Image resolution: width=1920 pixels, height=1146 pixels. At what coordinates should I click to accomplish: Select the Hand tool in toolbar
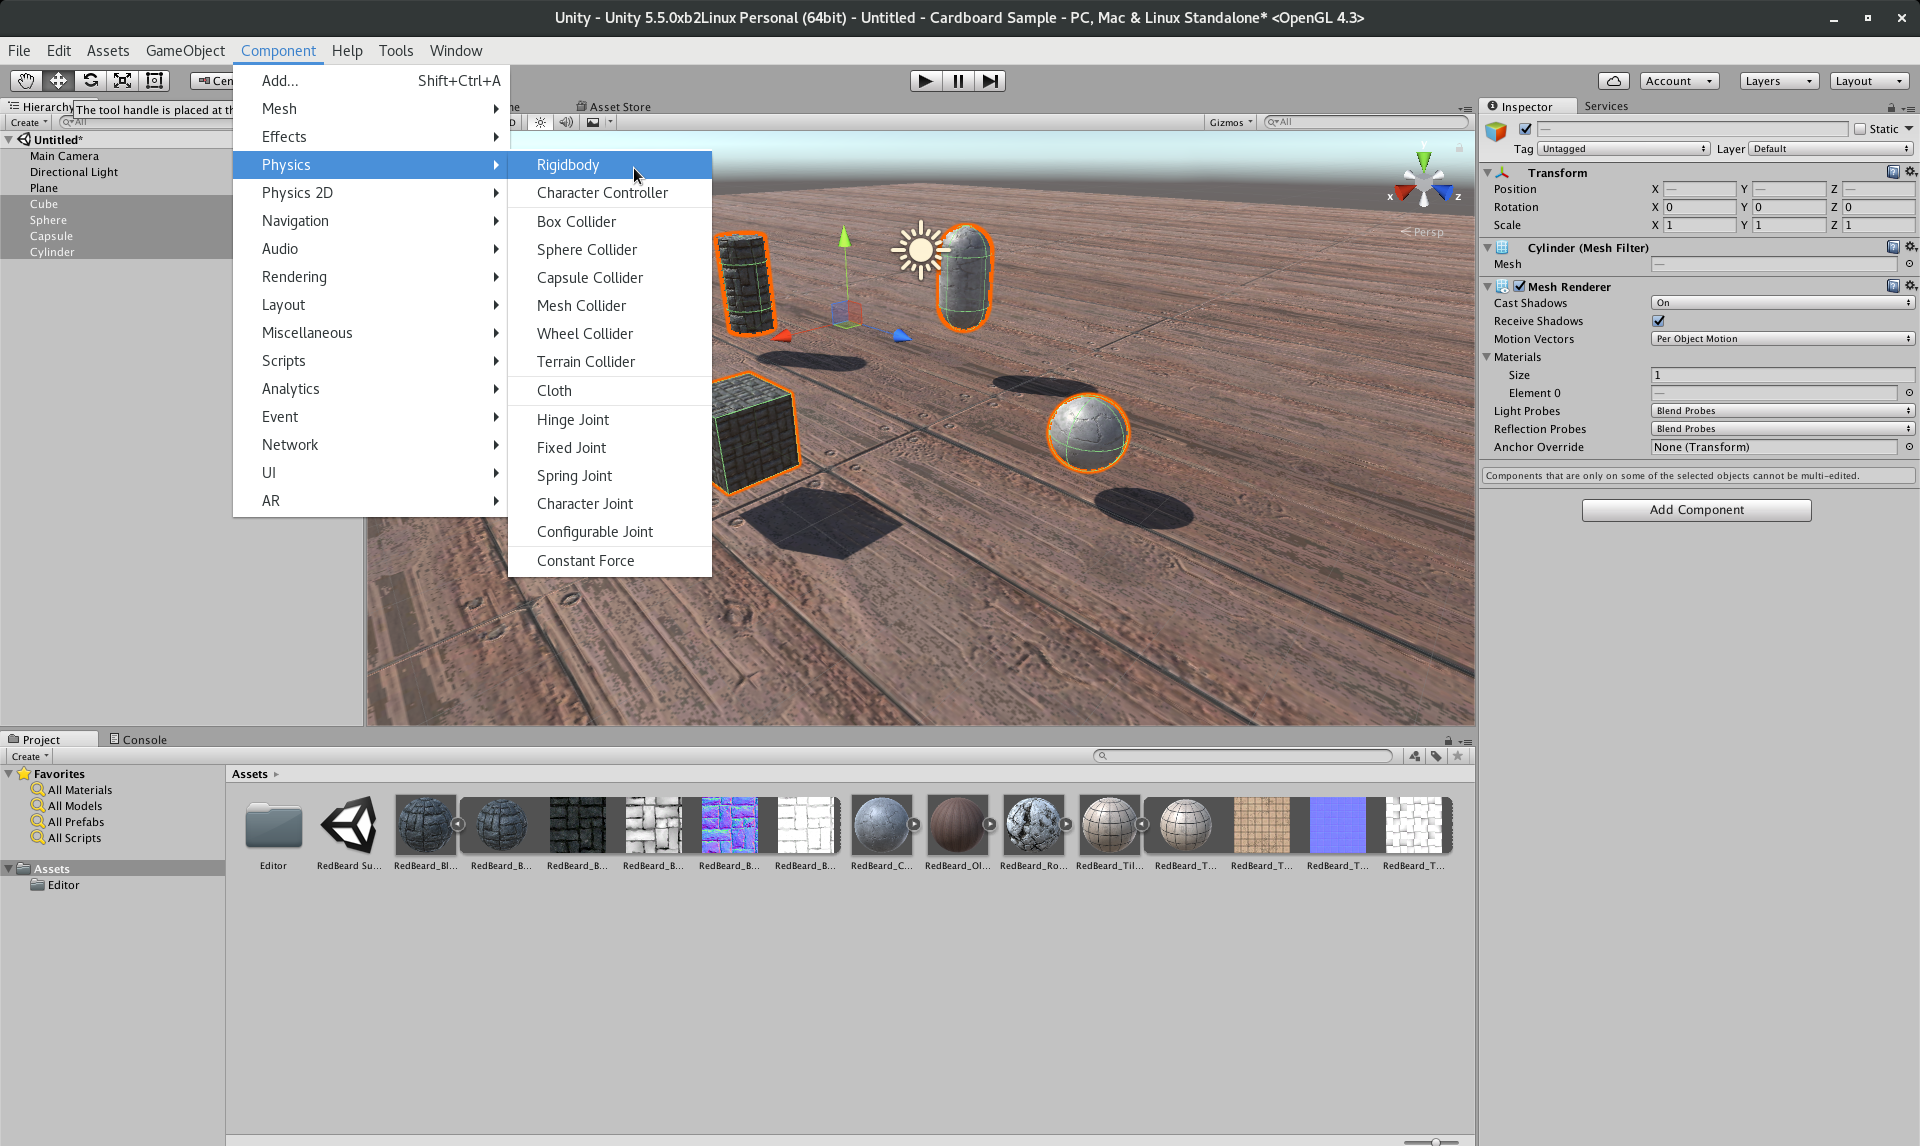(x=26, y=81)
